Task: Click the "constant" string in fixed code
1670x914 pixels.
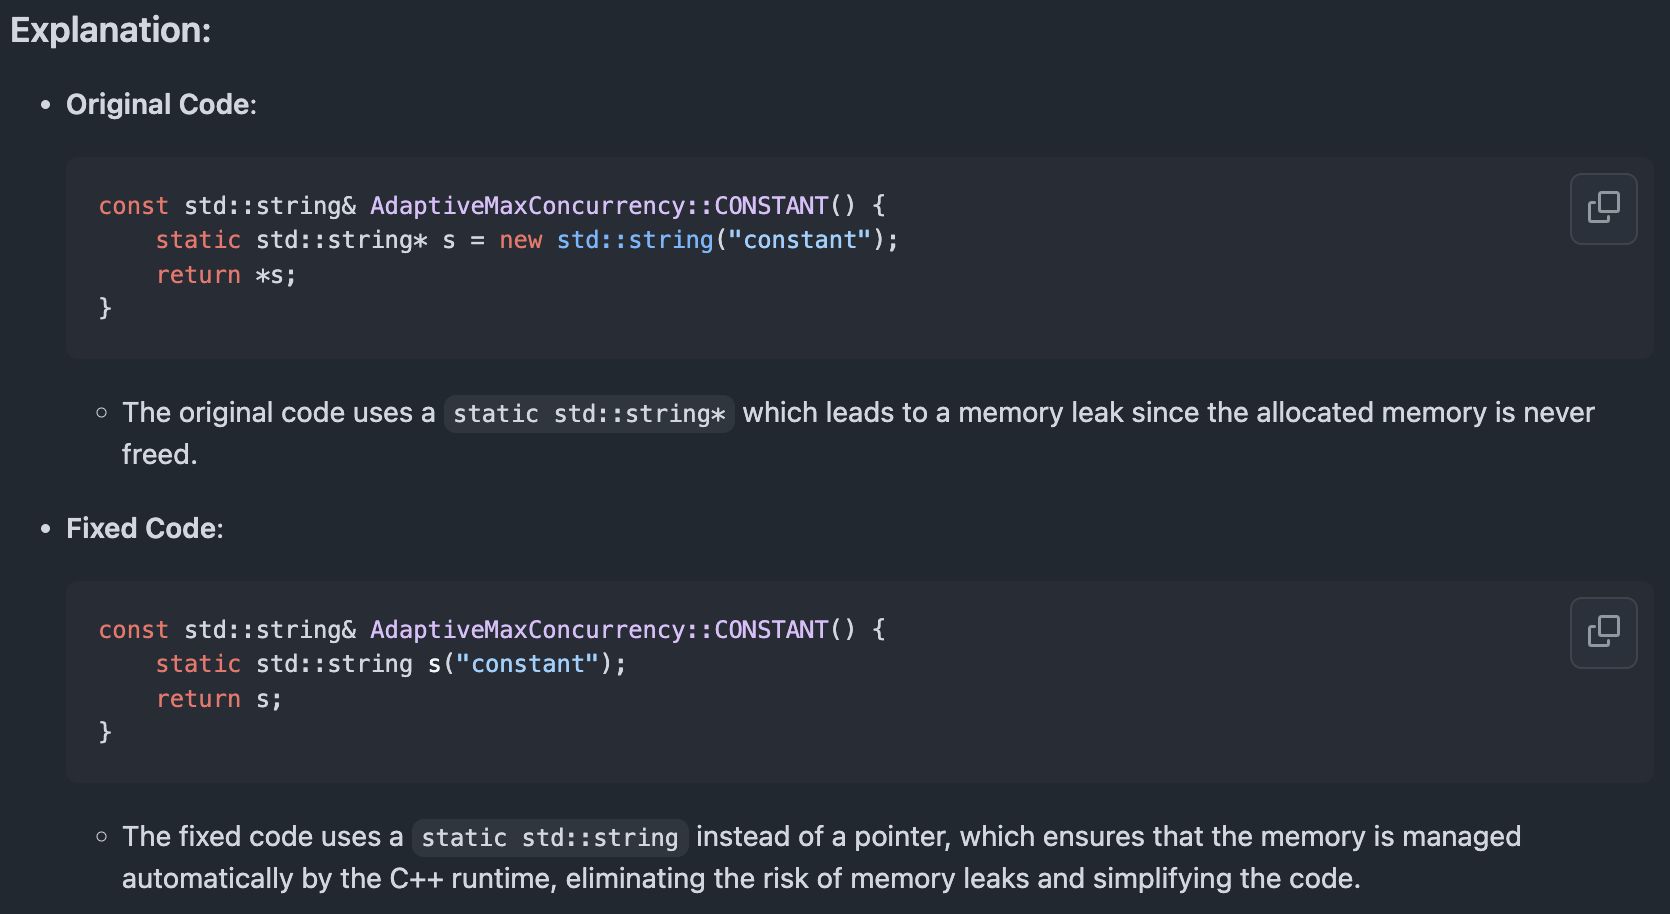Action: click(x=527, y=664)
